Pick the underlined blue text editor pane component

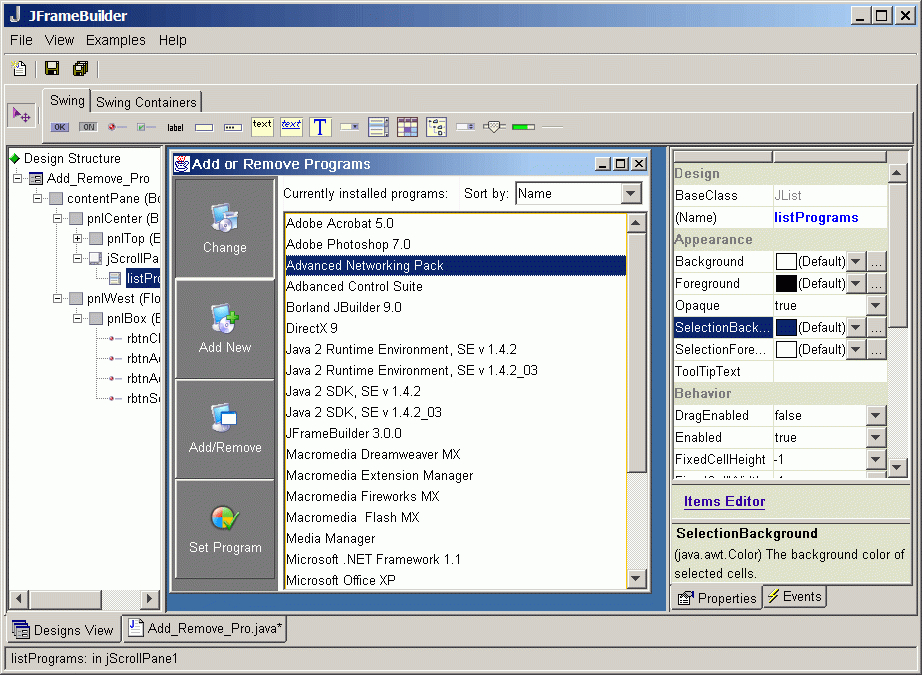click(291, 126)
